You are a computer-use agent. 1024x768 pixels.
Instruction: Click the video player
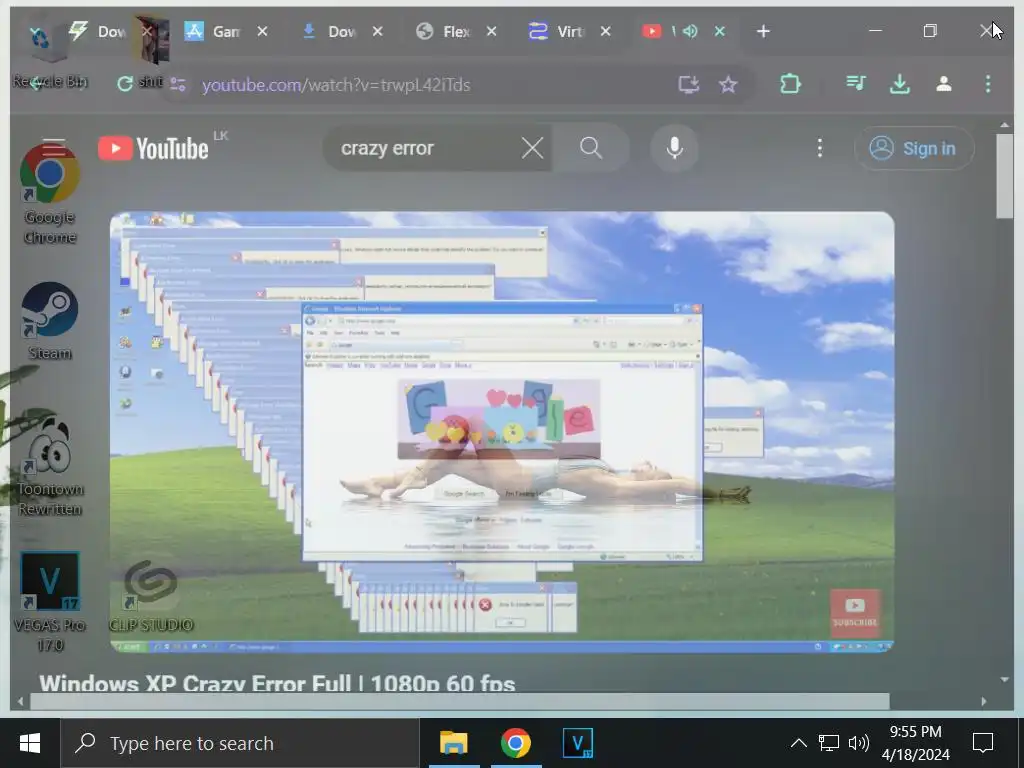(x=502, y=432)
